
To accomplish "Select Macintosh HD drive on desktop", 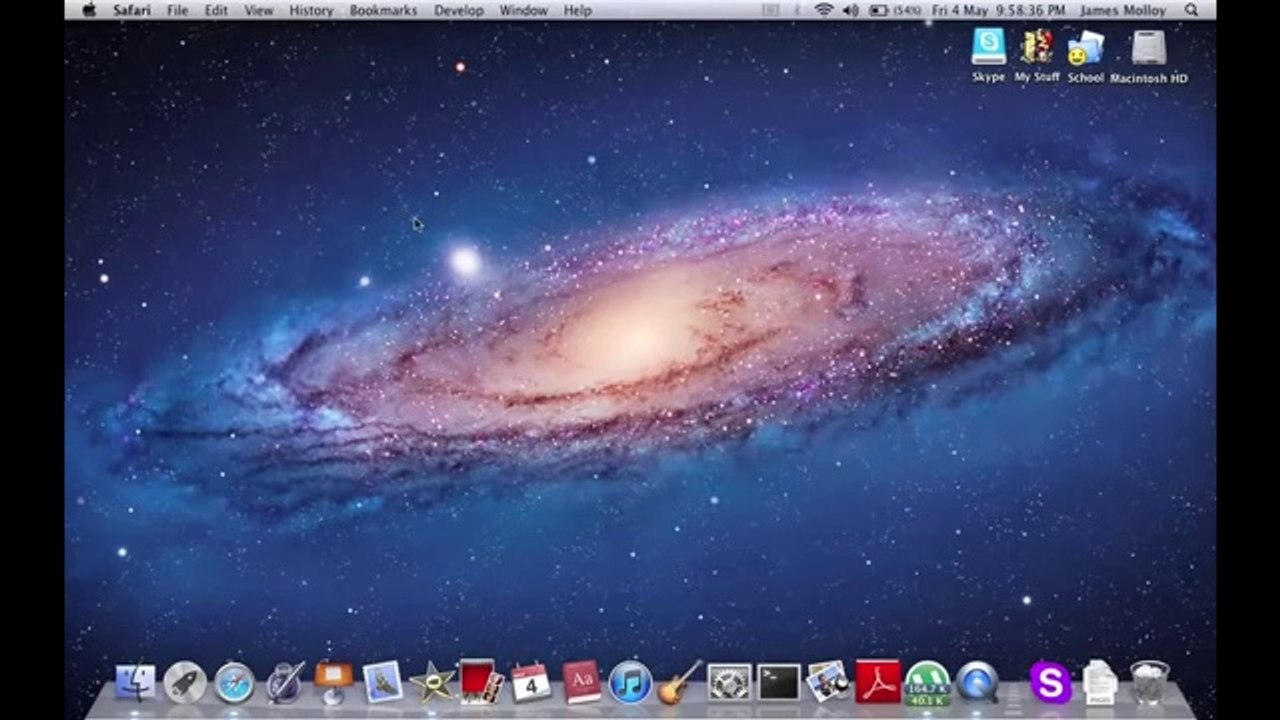I will (1149, 56).
